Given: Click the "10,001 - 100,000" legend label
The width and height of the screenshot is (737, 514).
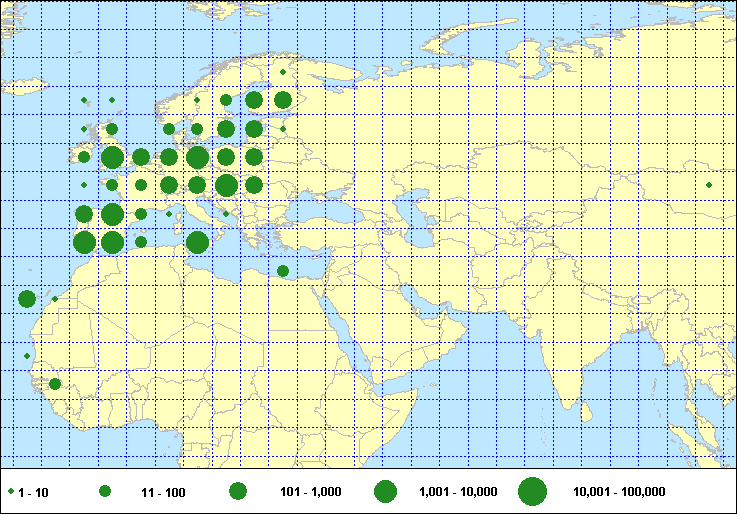Looking at the screenshot, I should pos(619,492).
